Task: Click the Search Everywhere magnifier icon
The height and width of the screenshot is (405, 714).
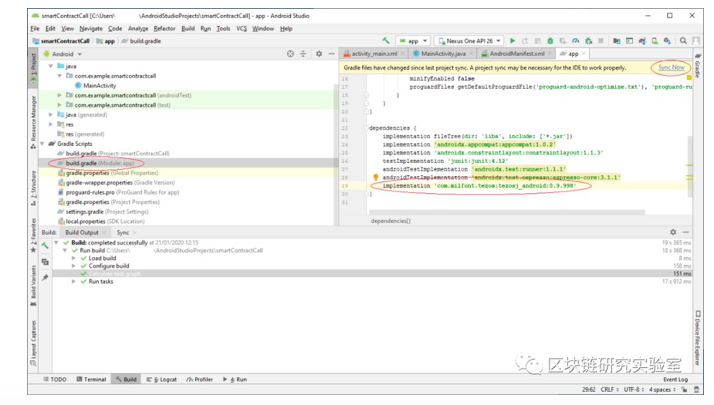Action: point(683,41)
